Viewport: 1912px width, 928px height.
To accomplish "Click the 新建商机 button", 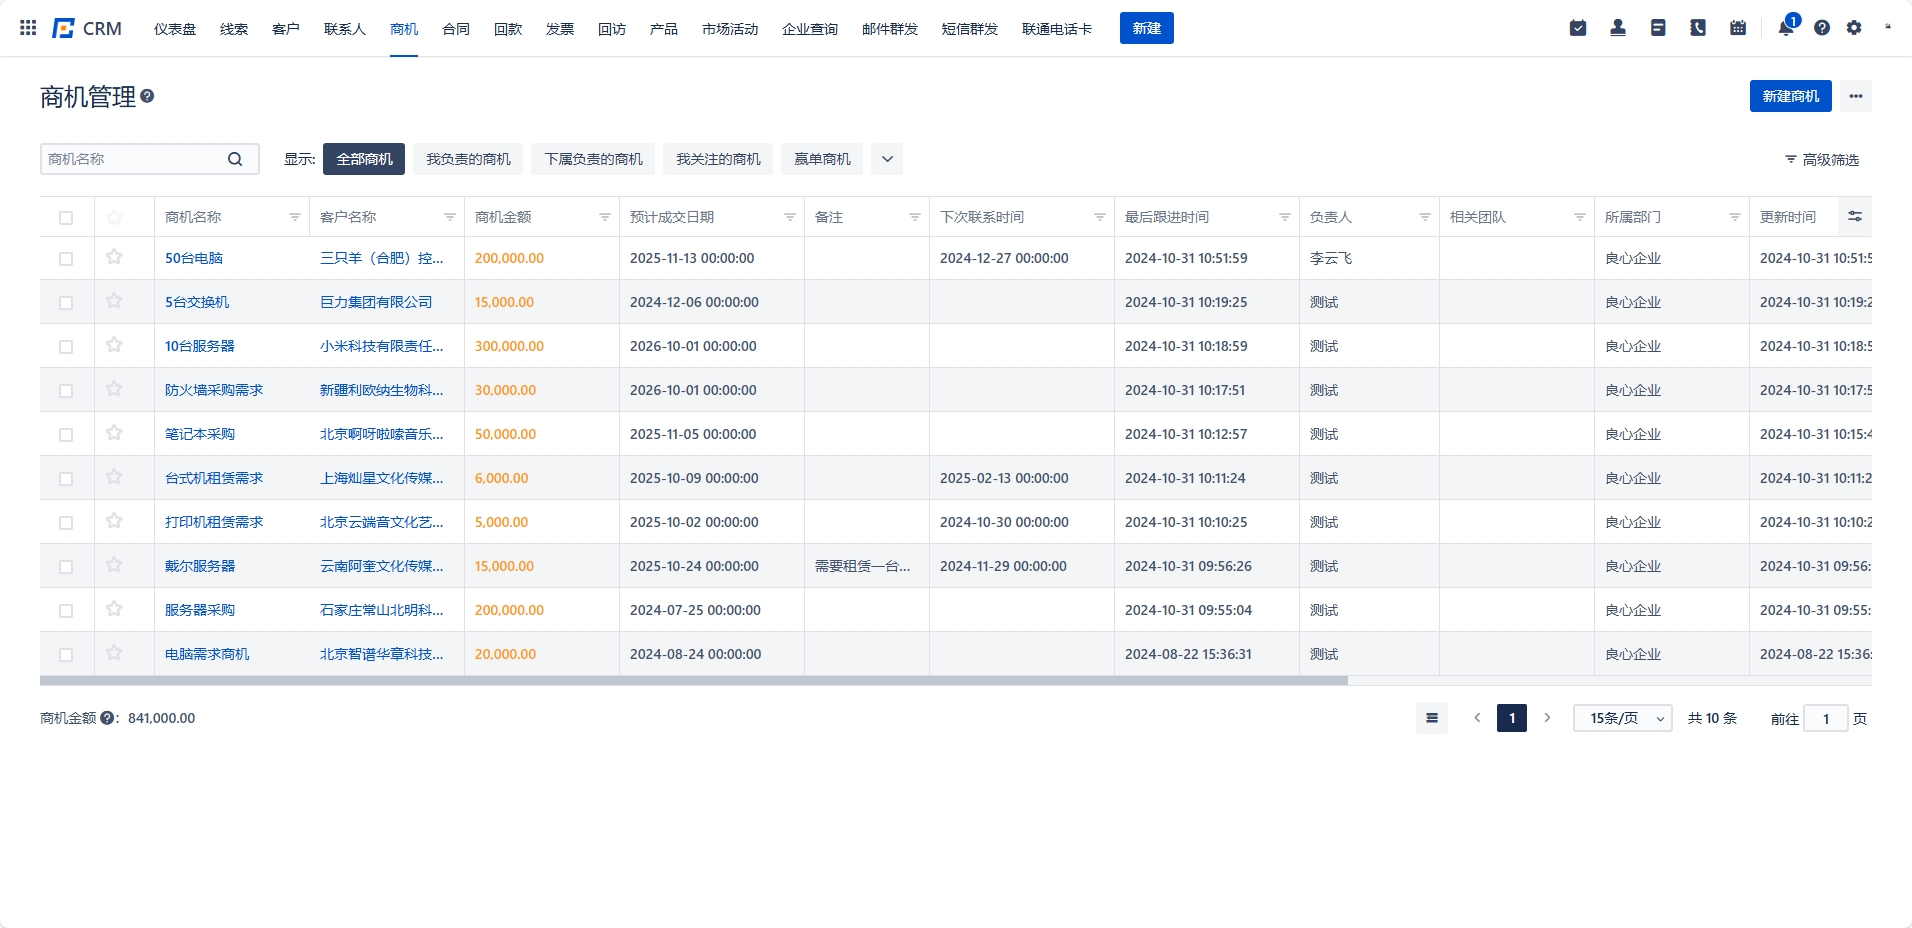I will point(1791,96).
